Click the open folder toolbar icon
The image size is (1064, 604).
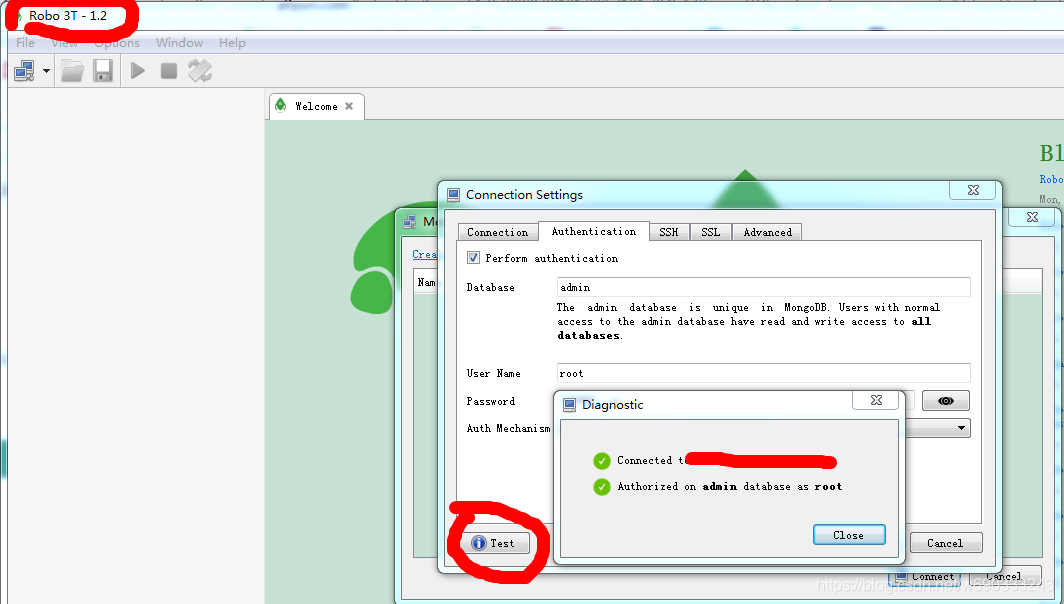pos(73,71)
